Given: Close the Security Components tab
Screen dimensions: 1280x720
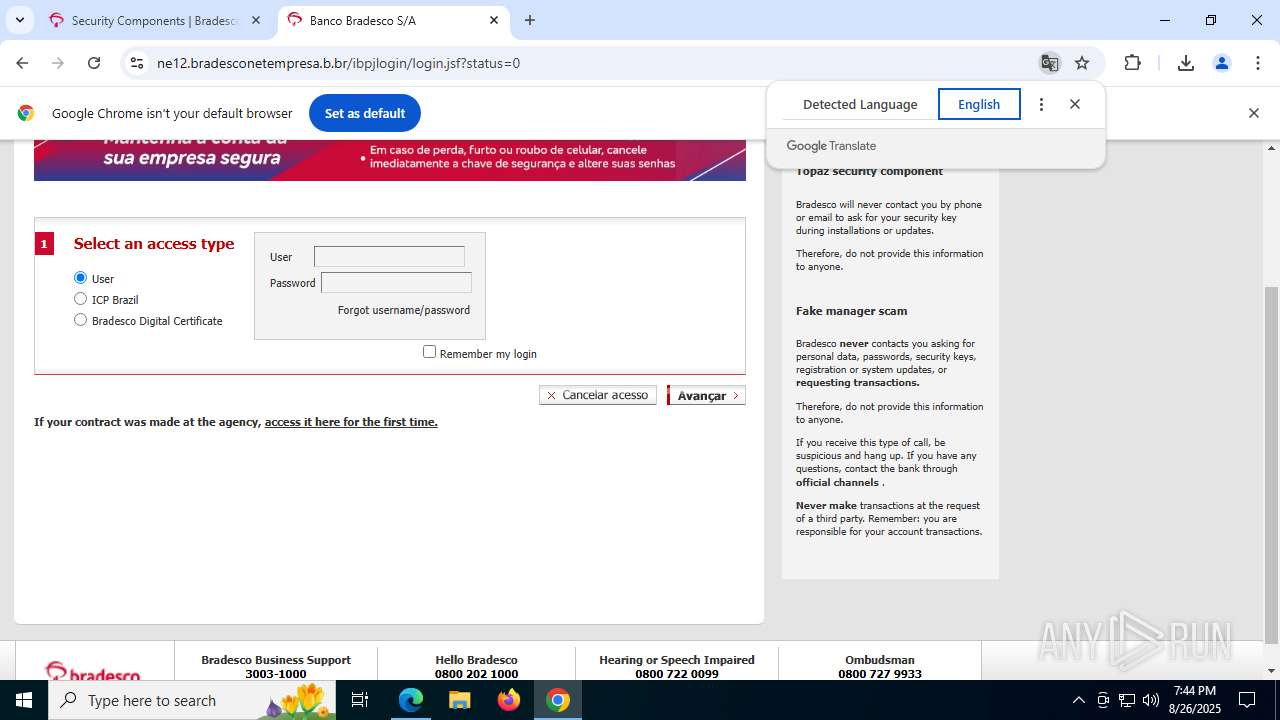Looking at the screenshot, I should (x=256, y=20).
